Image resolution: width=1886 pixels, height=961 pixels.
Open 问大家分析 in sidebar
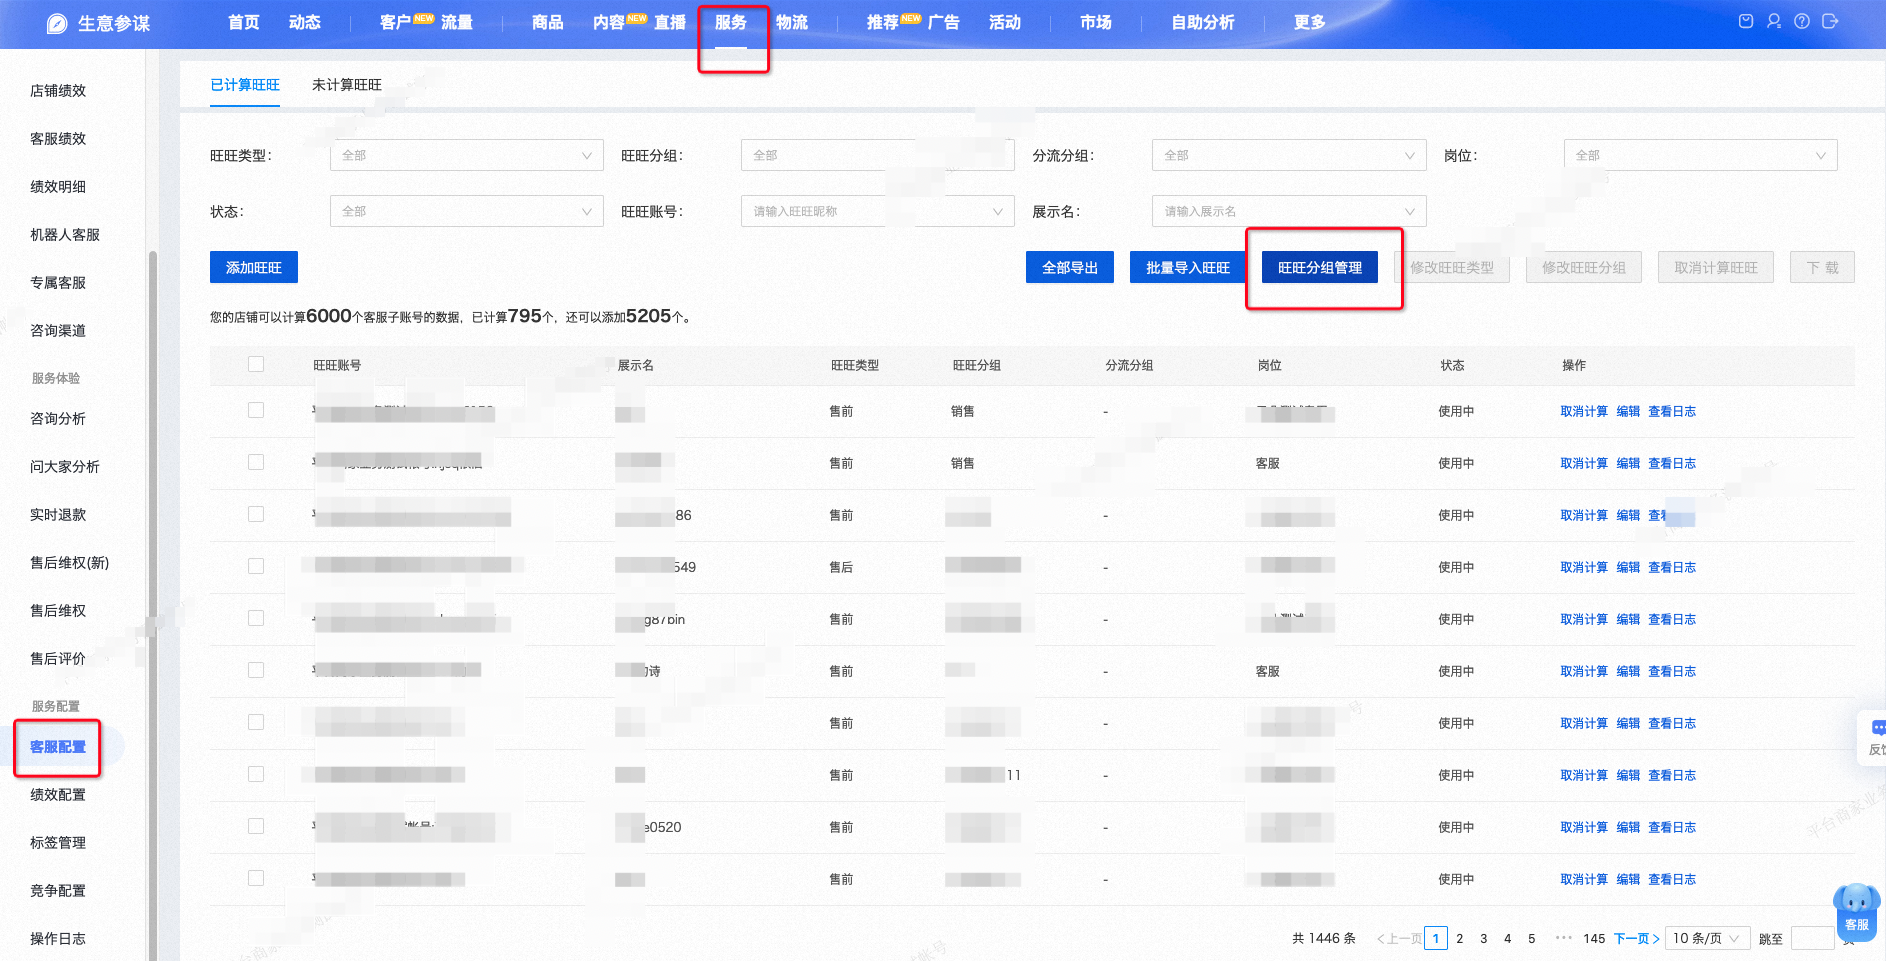coord(65,467)
